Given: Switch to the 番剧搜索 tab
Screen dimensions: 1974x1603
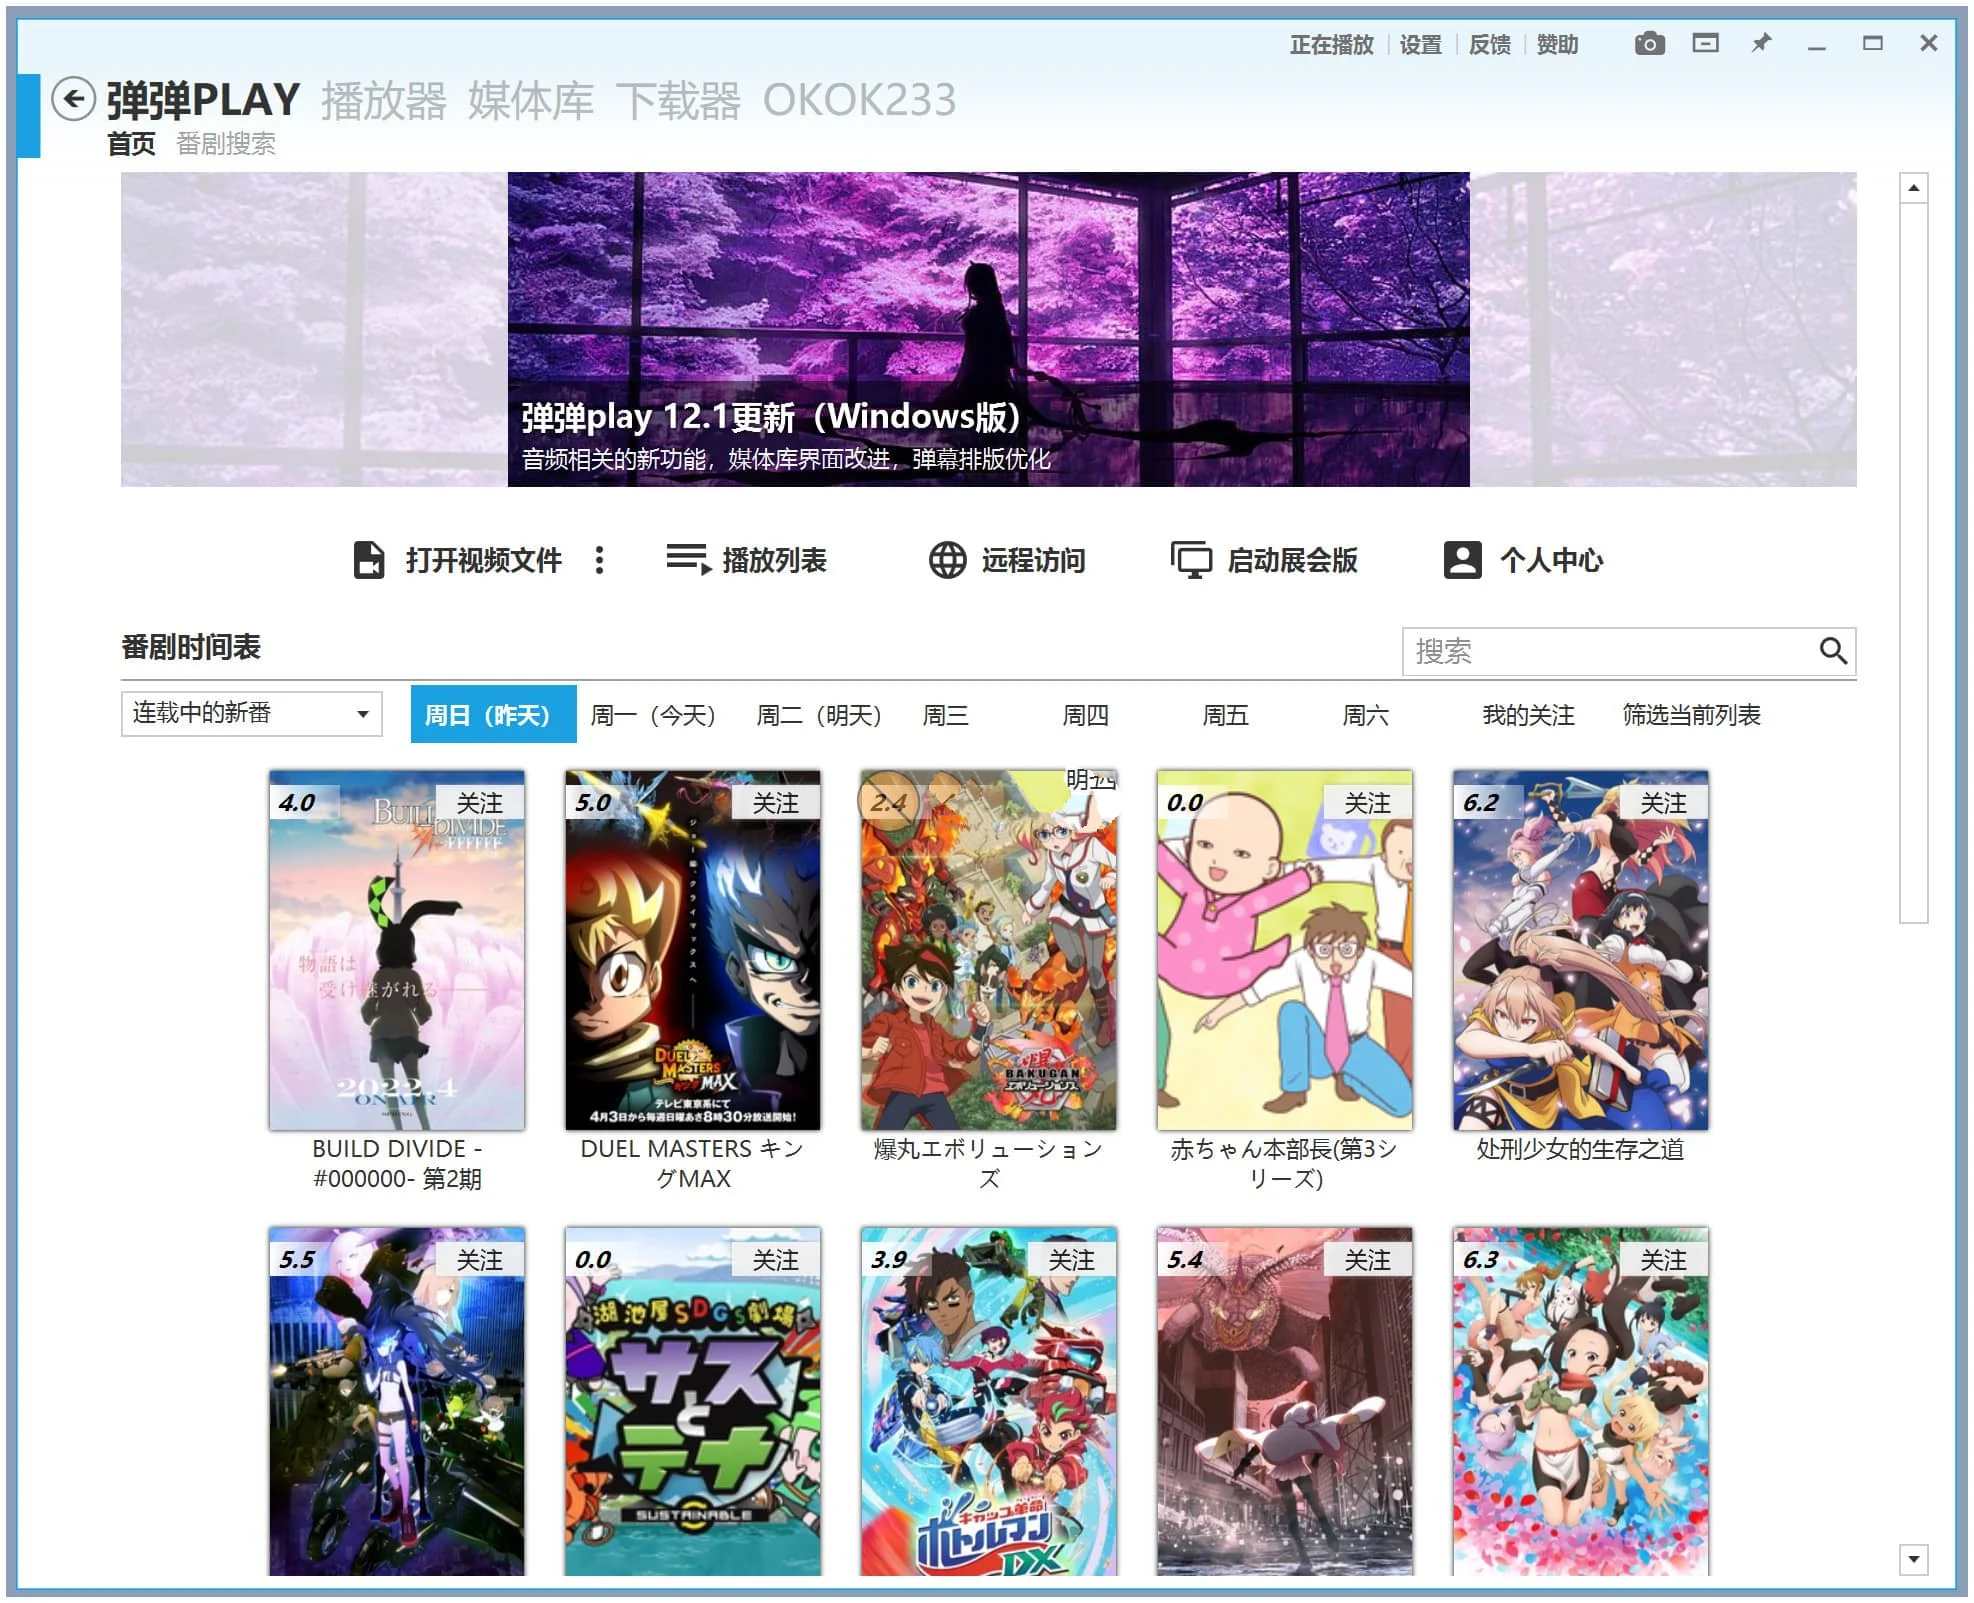Looking at the screenshot, I should pos(225,145).
